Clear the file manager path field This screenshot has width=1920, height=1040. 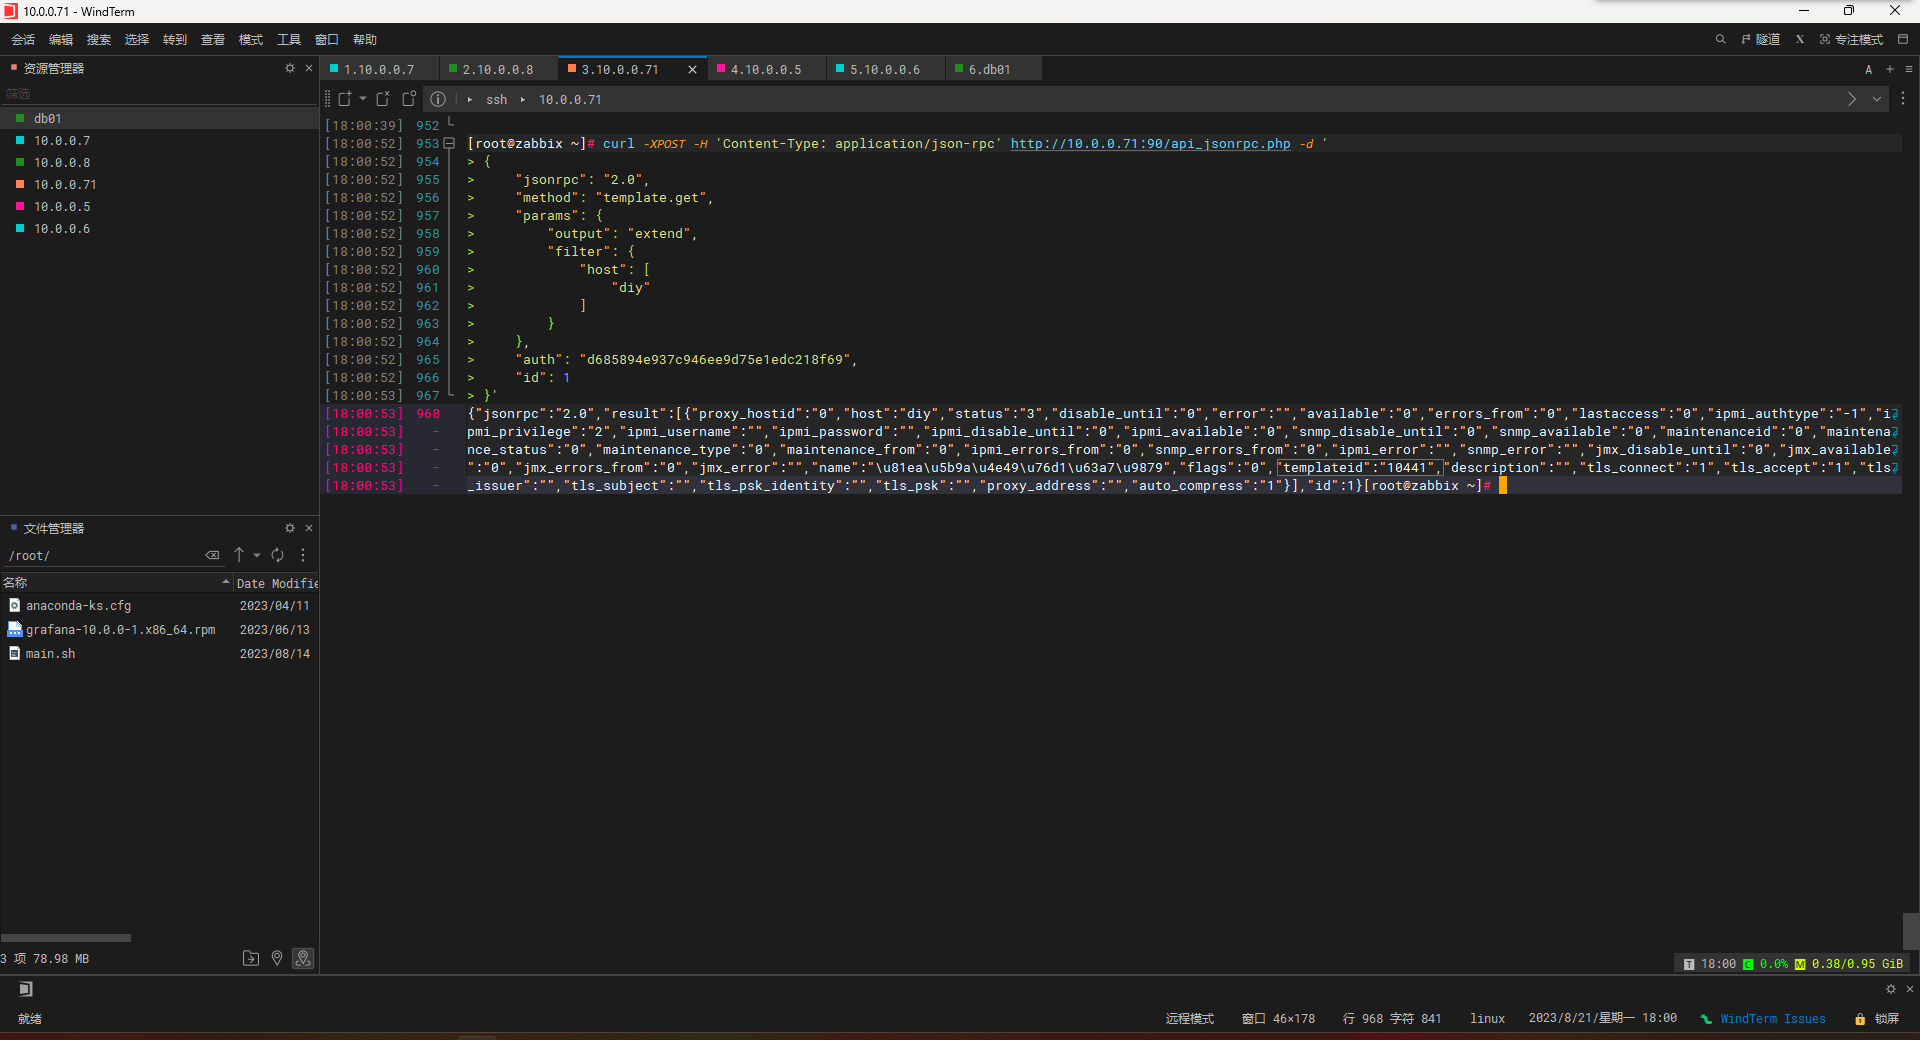pos(212,555)
